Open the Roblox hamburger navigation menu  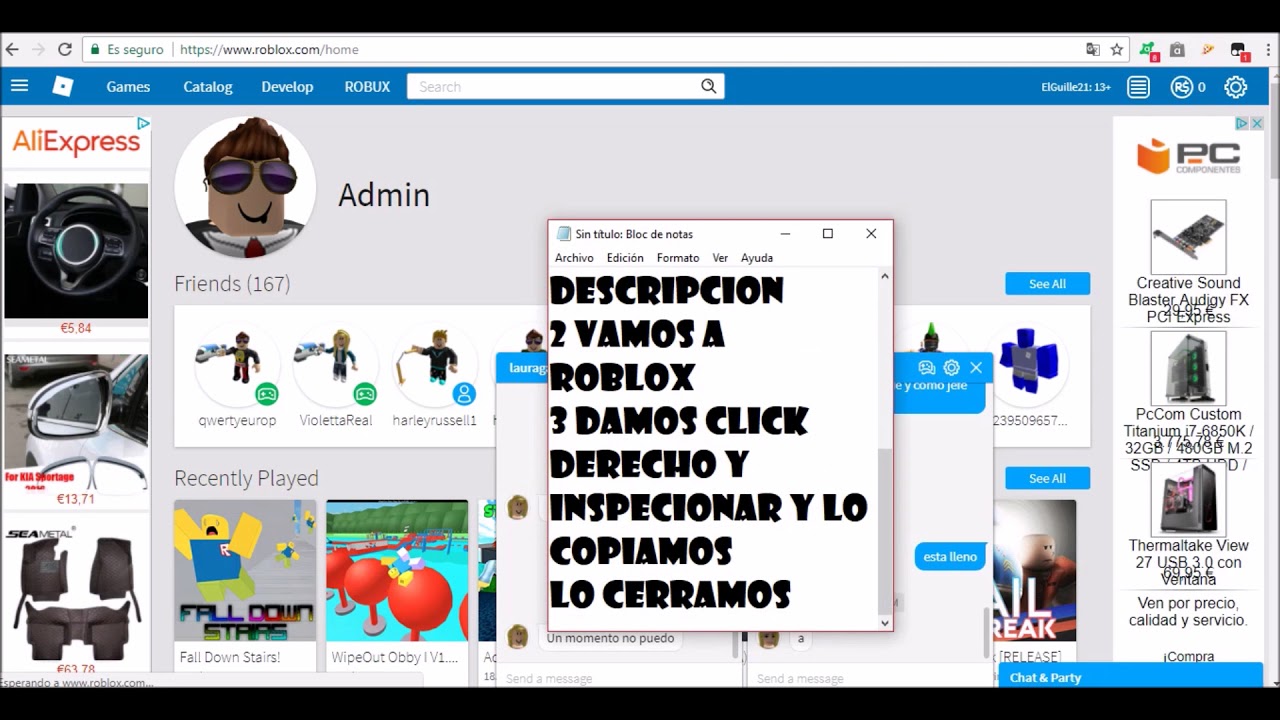(19, 86)
